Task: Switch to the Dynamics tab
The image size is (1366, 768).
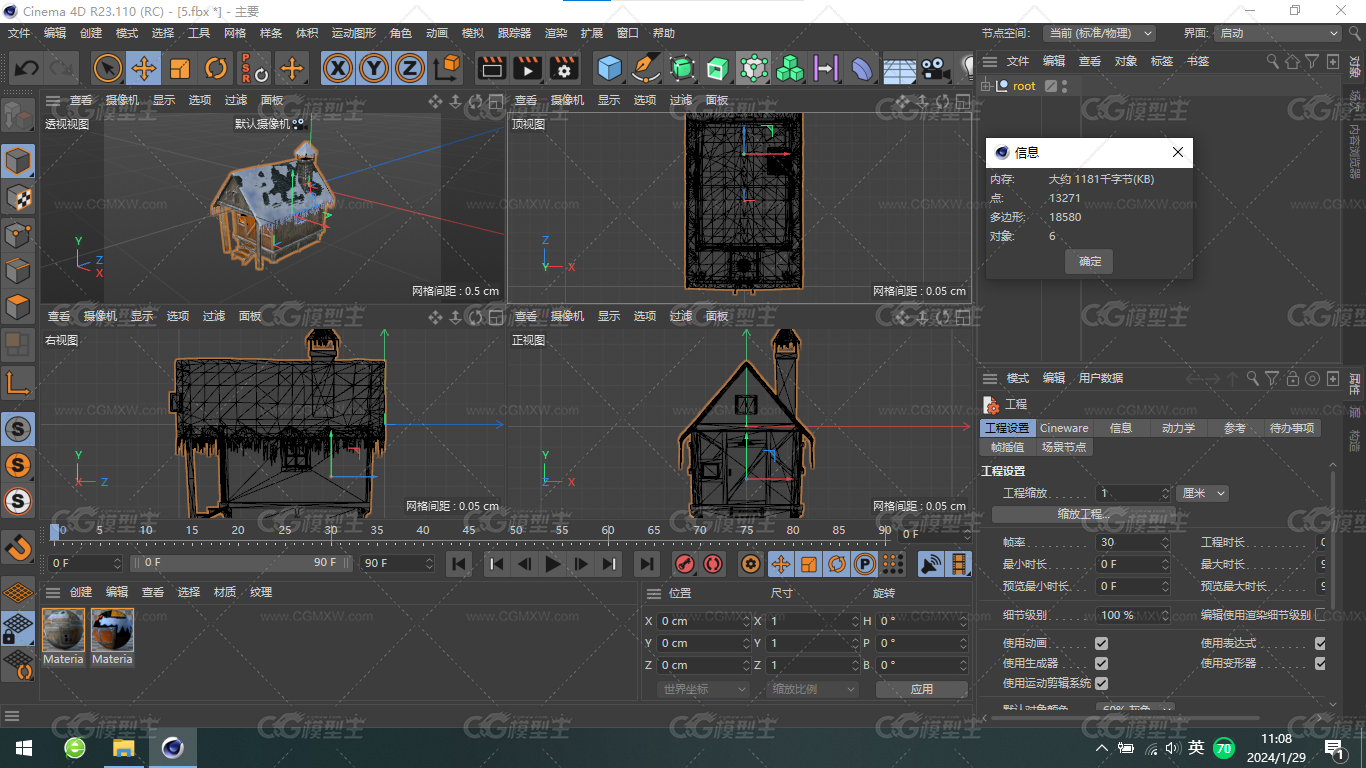Action: coord(1178,428)
